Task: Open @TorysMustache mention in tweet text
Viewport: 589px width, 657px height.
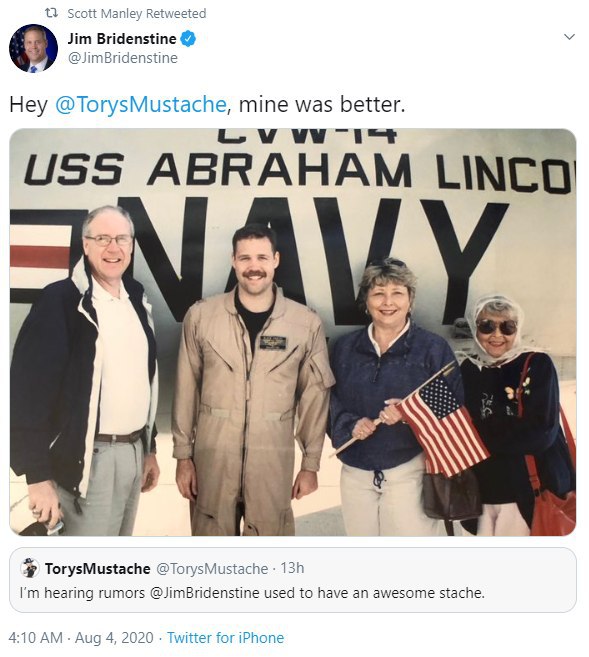Action: [x=141, y=104]
